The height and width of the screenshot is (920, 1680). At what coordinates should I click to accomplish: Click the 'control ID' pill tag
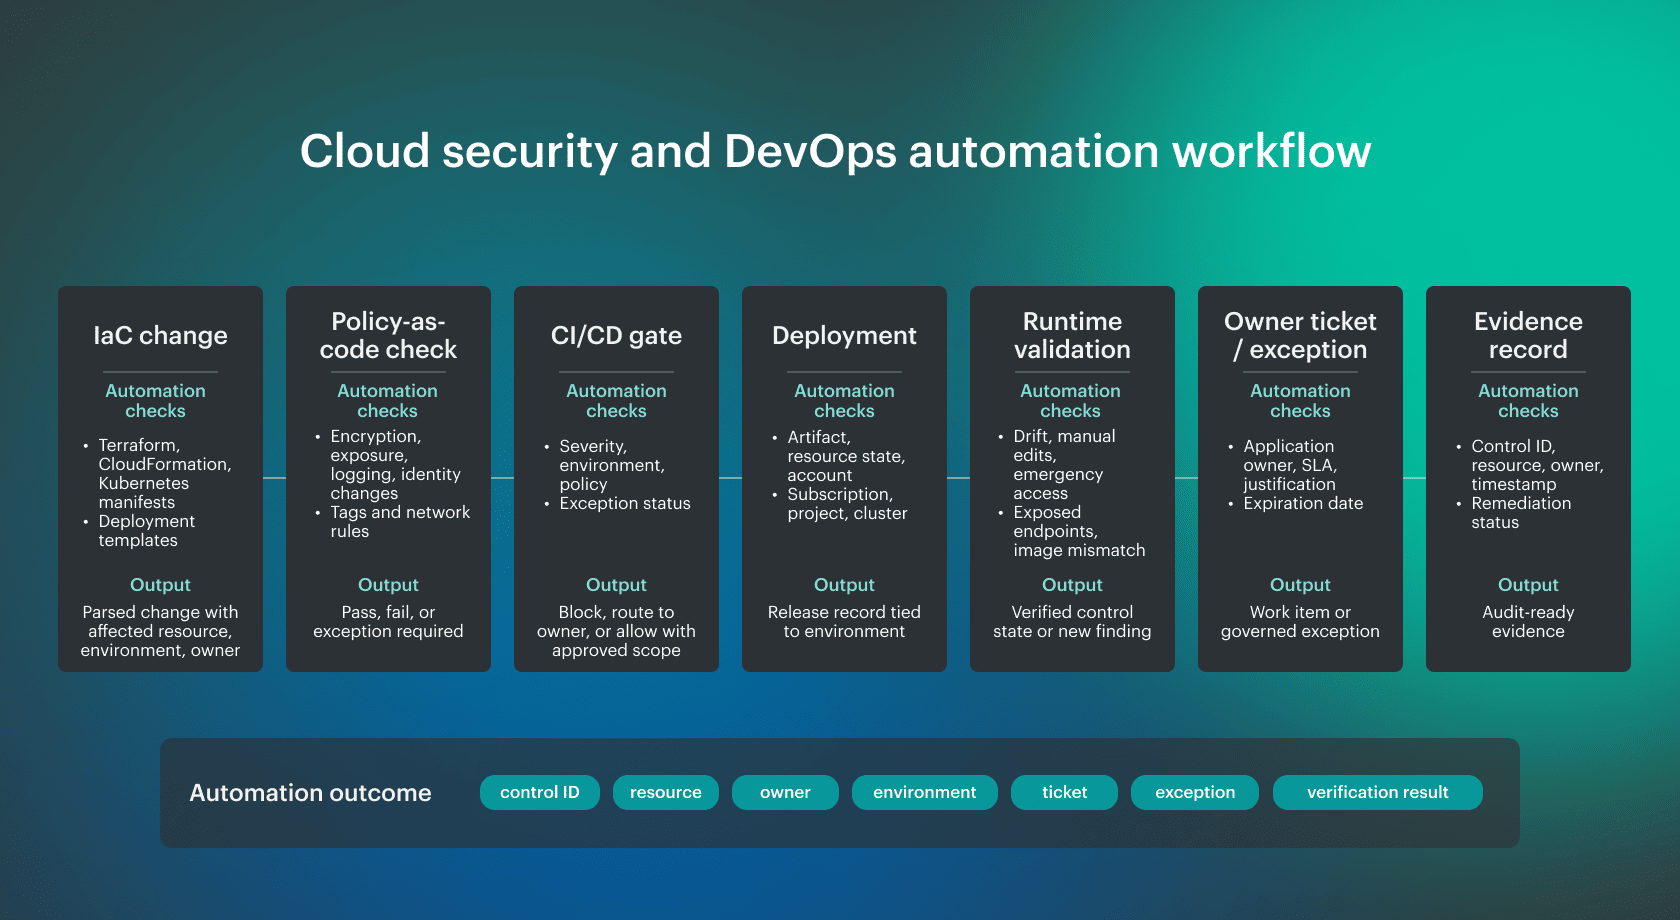point(540,792)
